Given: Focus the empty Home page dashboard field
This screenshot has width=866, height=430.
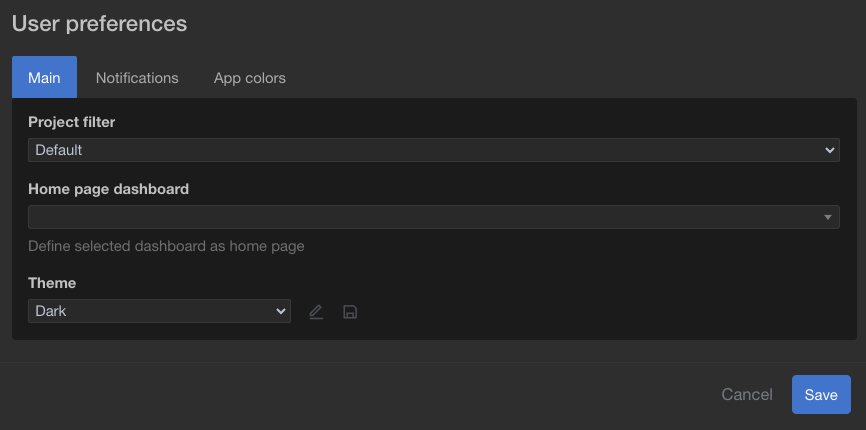Looking at the screenshot, I should coord(434,217).
